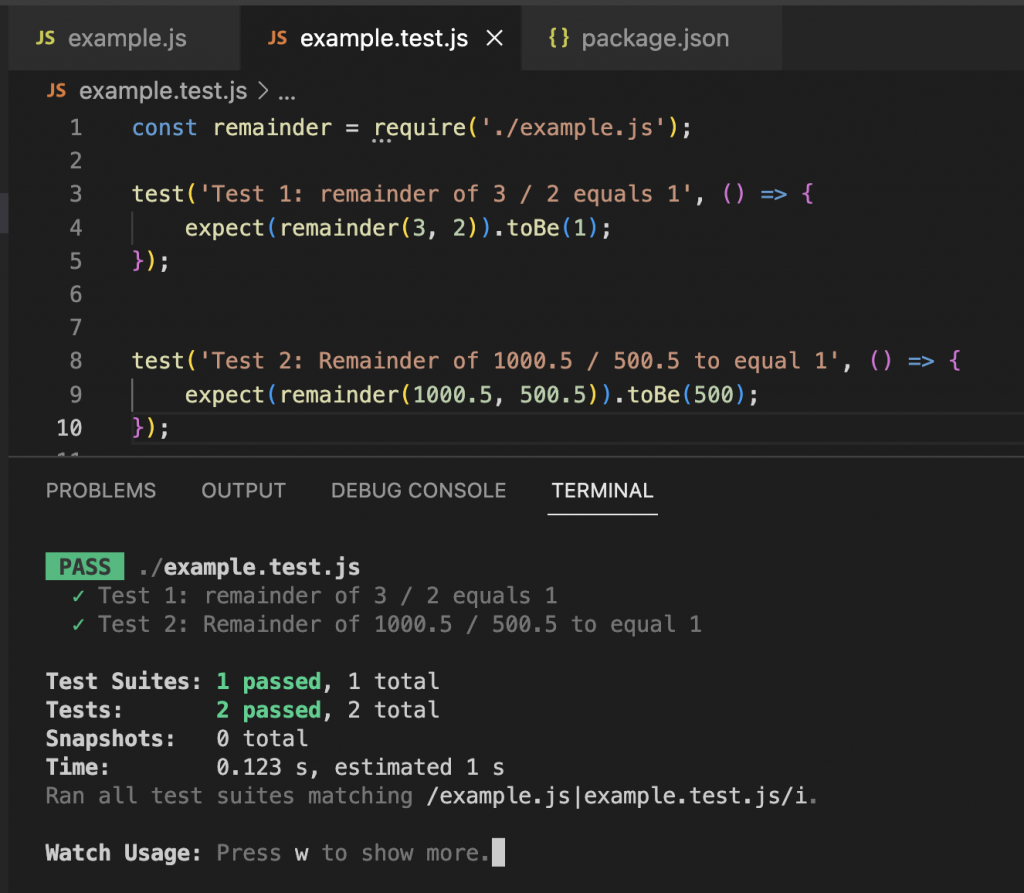Click the JS icon on example.js tab
The height and width of the screenshot is (893, 1024).
(45, 39)
